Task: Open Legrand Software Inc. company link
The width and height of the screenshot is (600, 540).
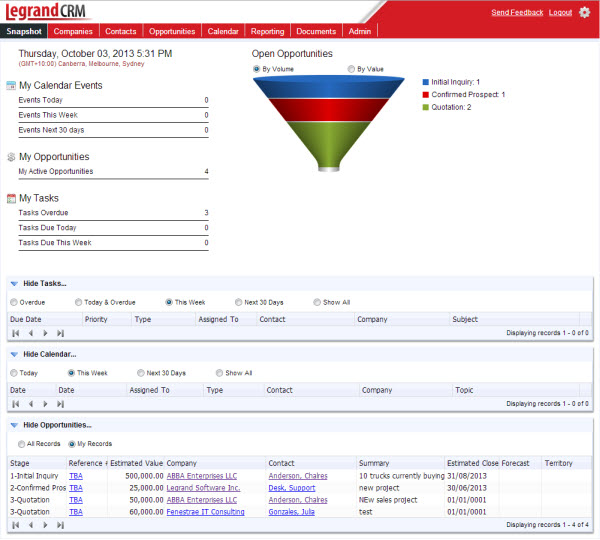Action: tap(203, 488)
